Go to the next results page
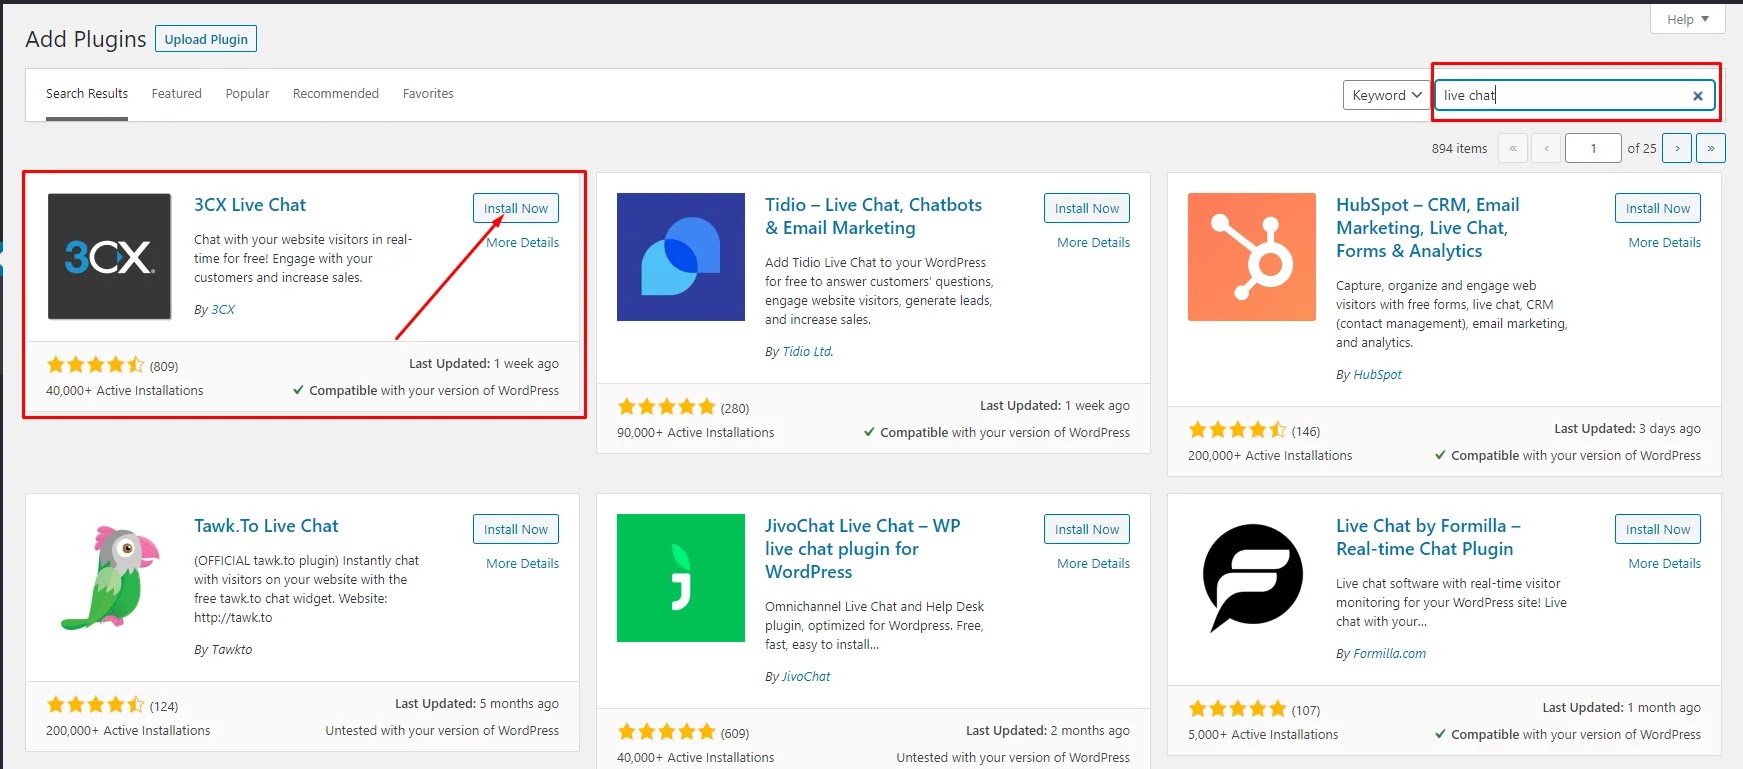Screen dimensions: 1743x769 click(x=1677, y=148)
